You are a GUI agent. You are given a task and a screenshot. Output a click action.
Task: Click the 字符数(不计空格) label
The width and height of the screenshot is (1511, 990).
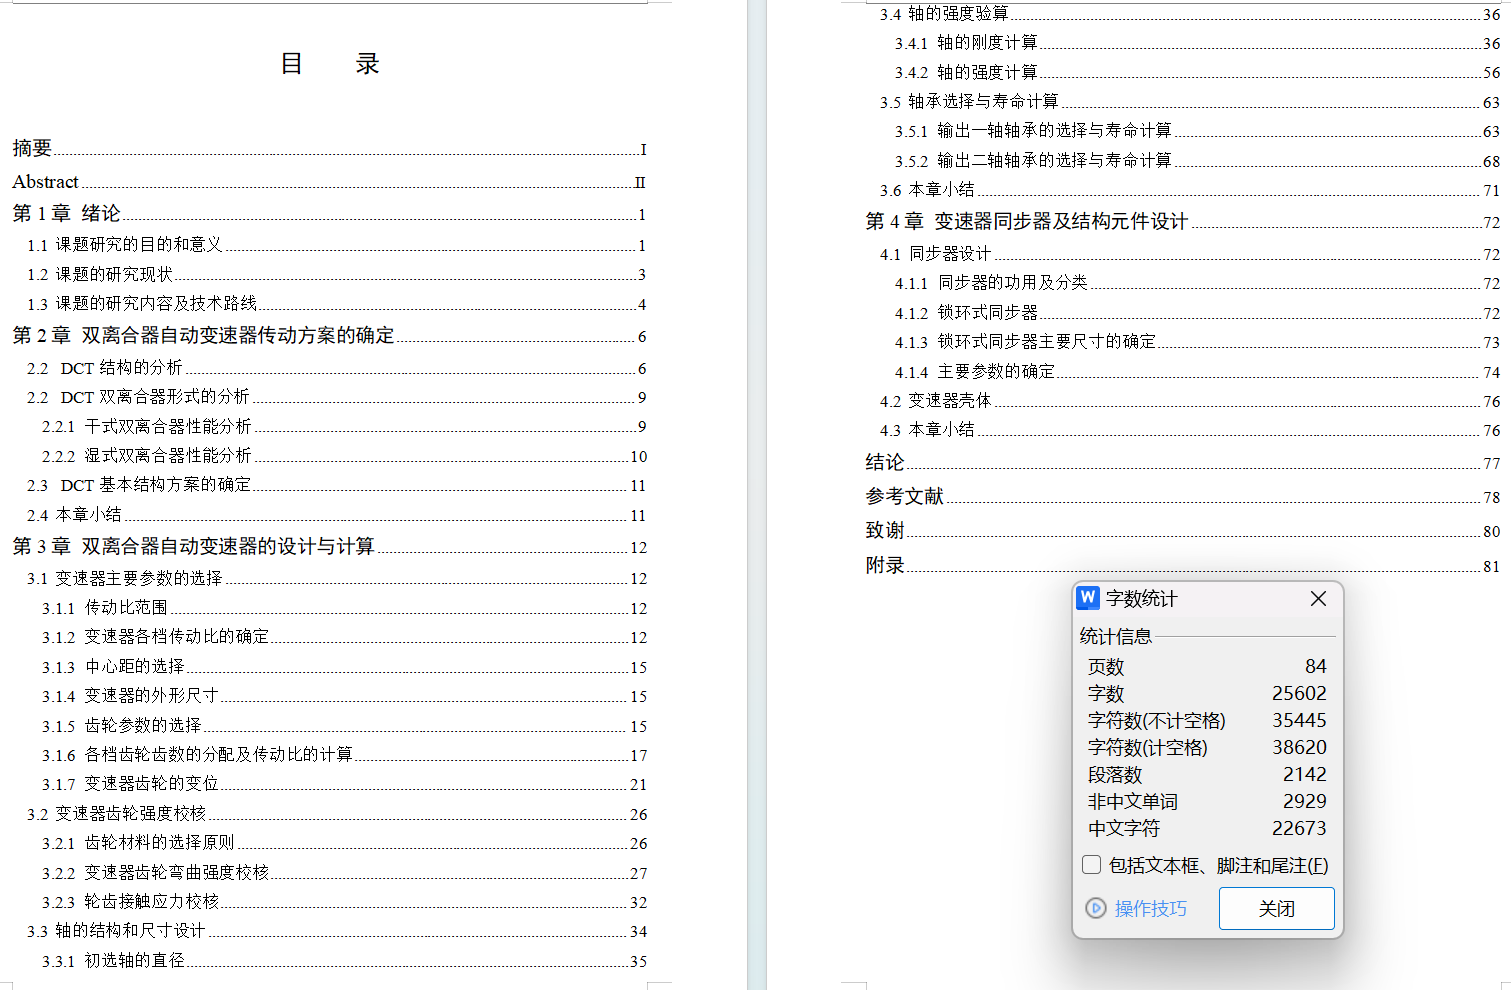point(1156,720)
